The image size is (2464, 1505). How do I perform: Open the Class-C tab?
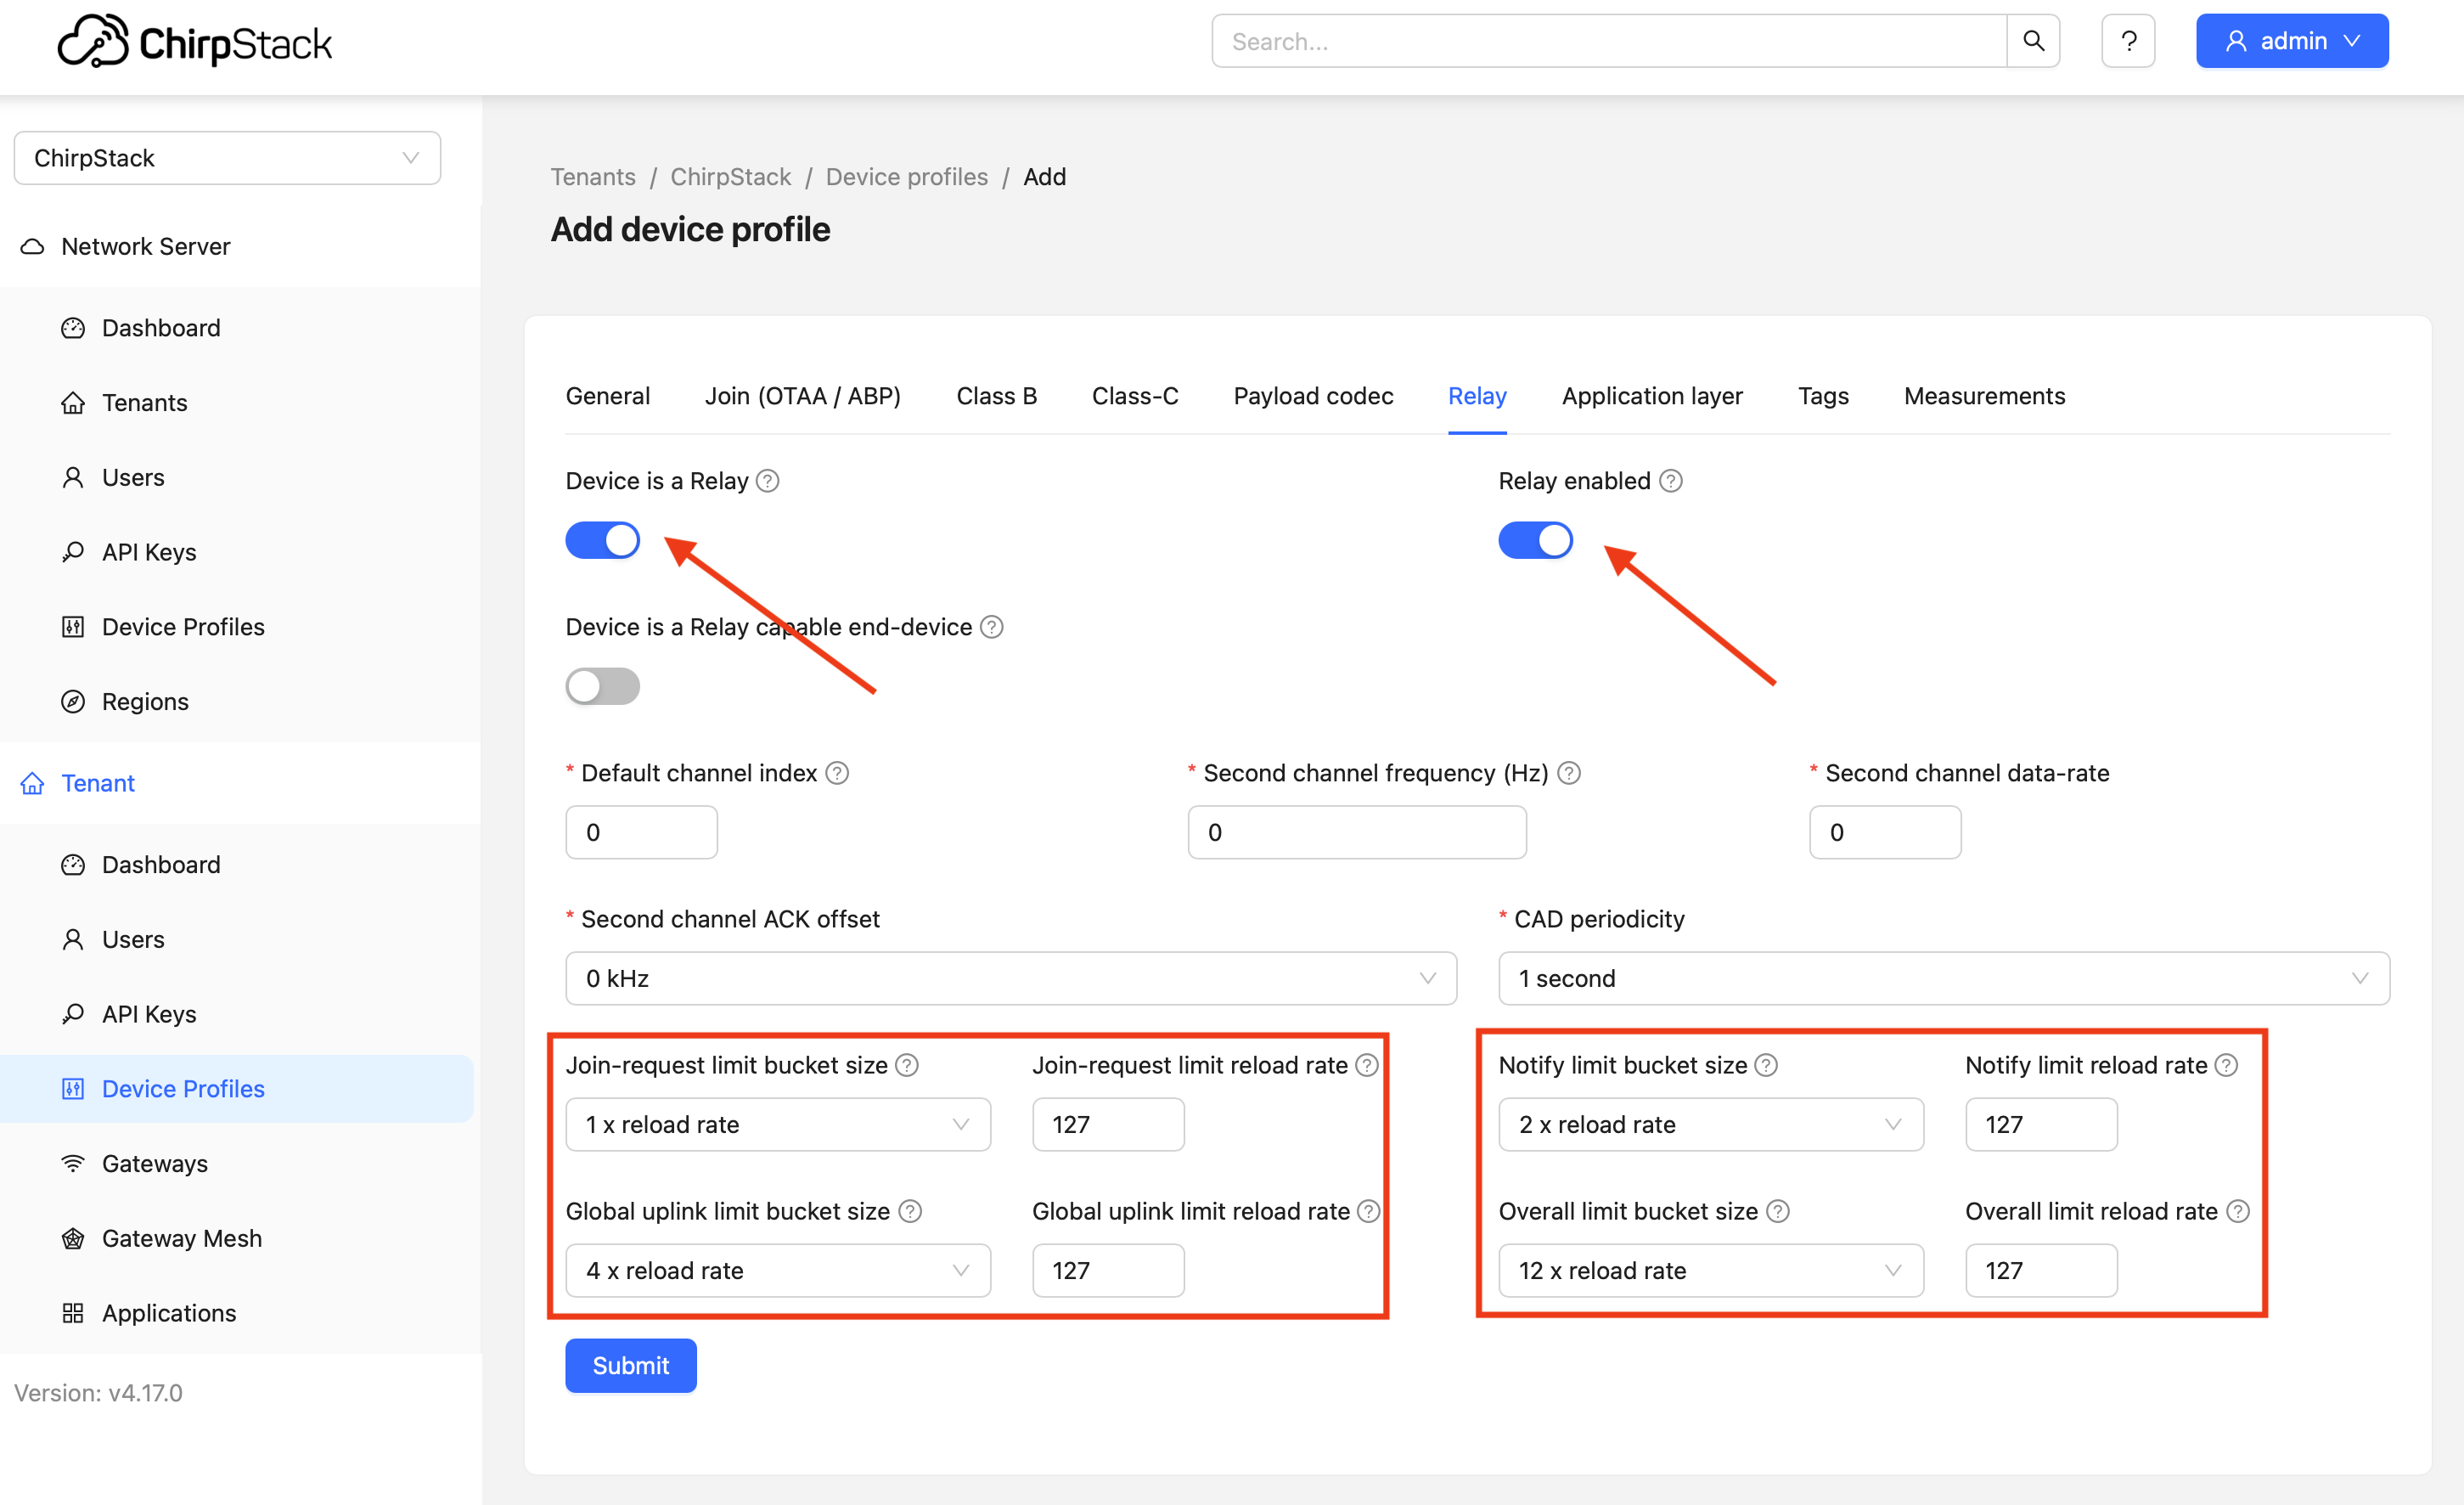point(1134,396)
